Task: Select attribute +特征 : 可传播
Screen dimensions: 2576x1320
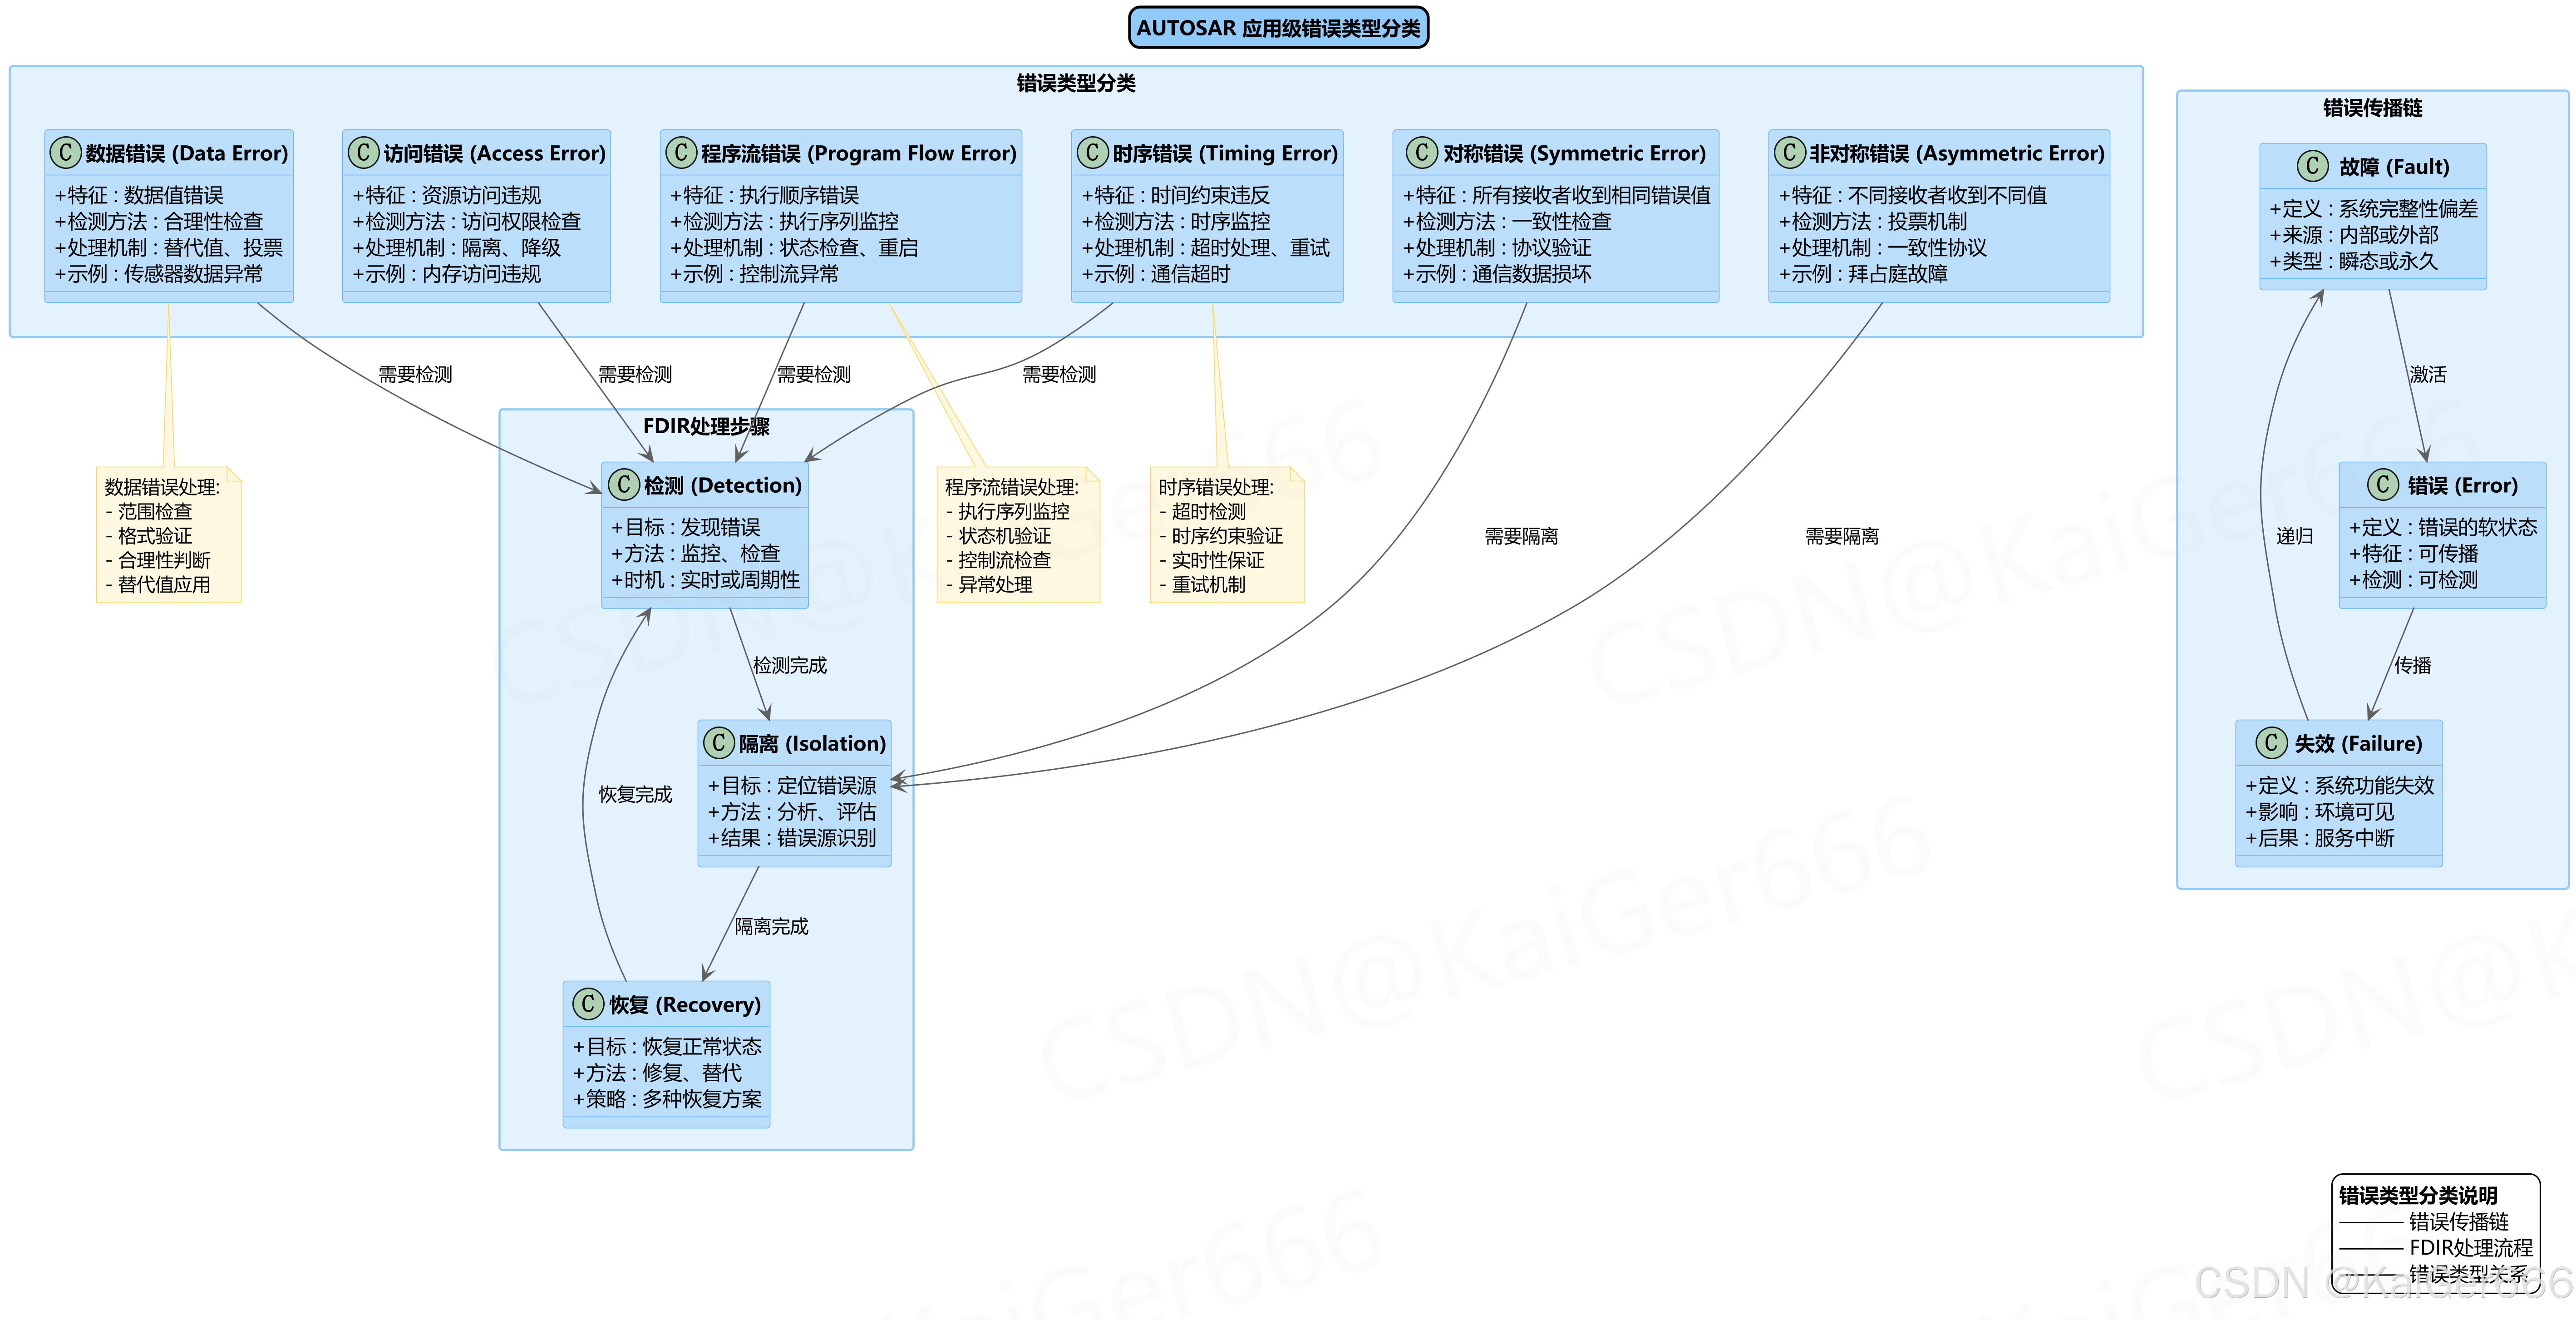Action: (2413, 554)
